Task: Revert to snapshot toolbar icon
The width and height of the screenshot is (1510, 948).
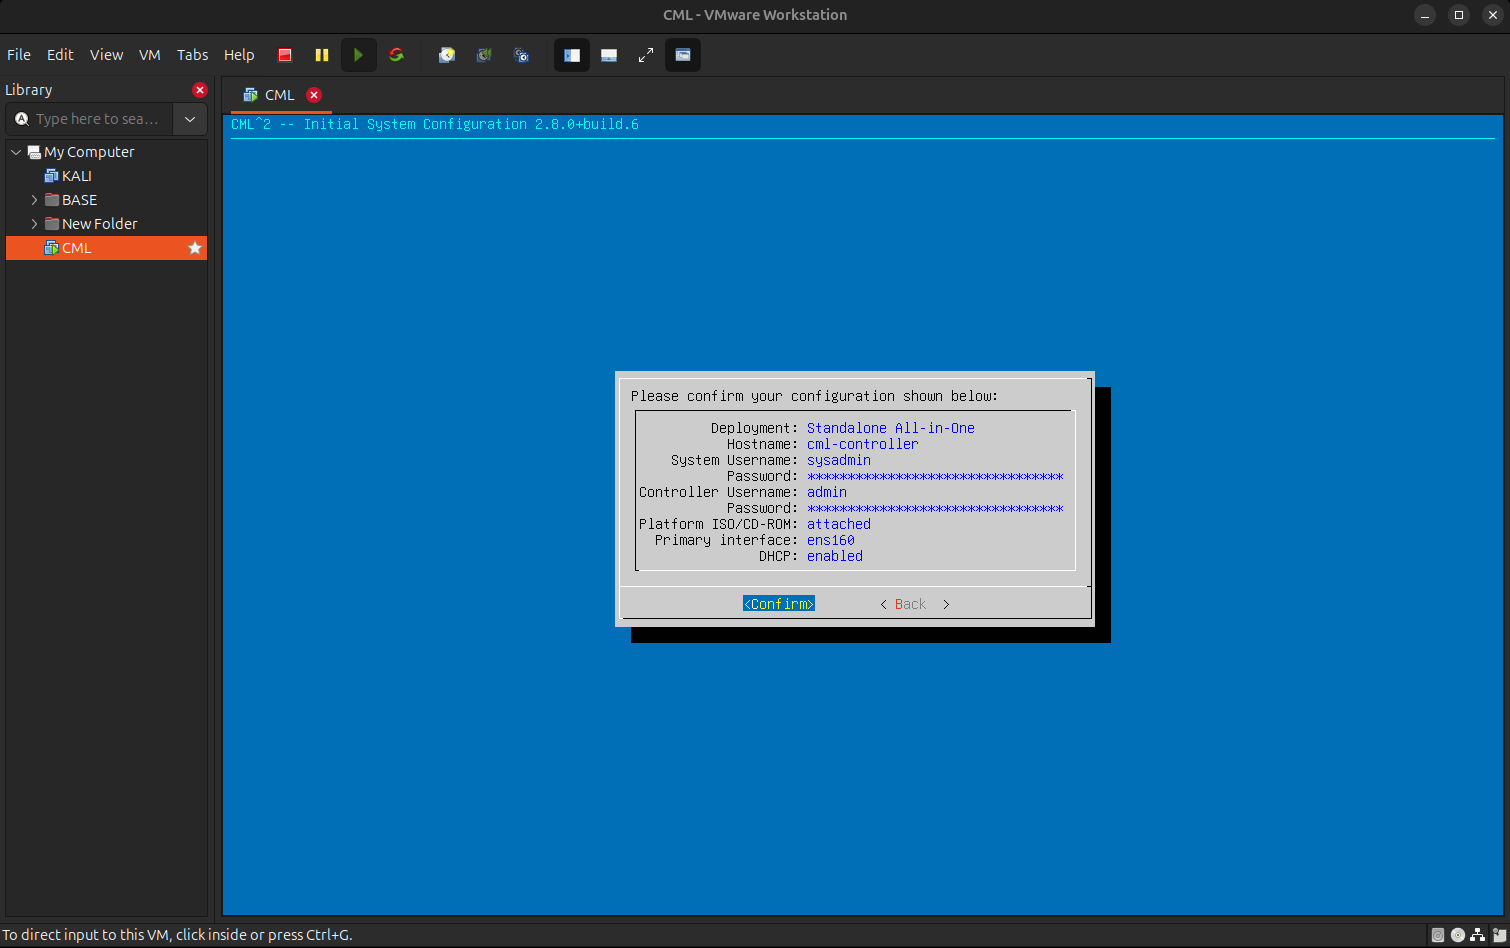Action: click(484, 55)
